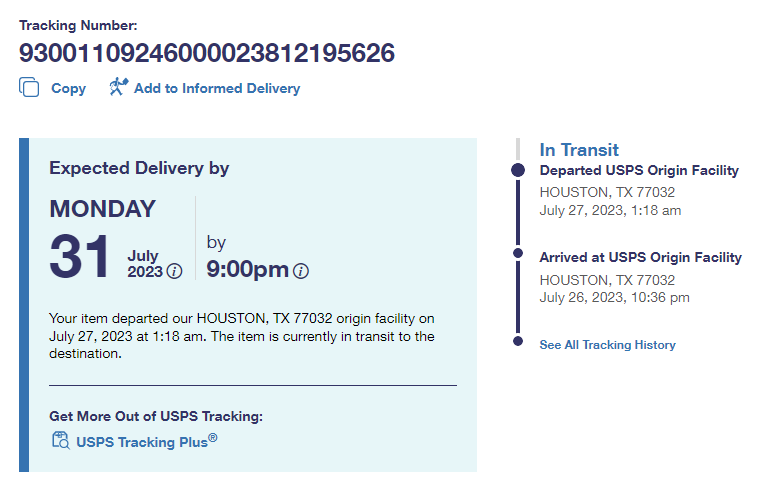Click the USPS Tracking Plus package icon
Image resolution: width=771 pixels, height=480 pixels.
click(x=60, y=440)
